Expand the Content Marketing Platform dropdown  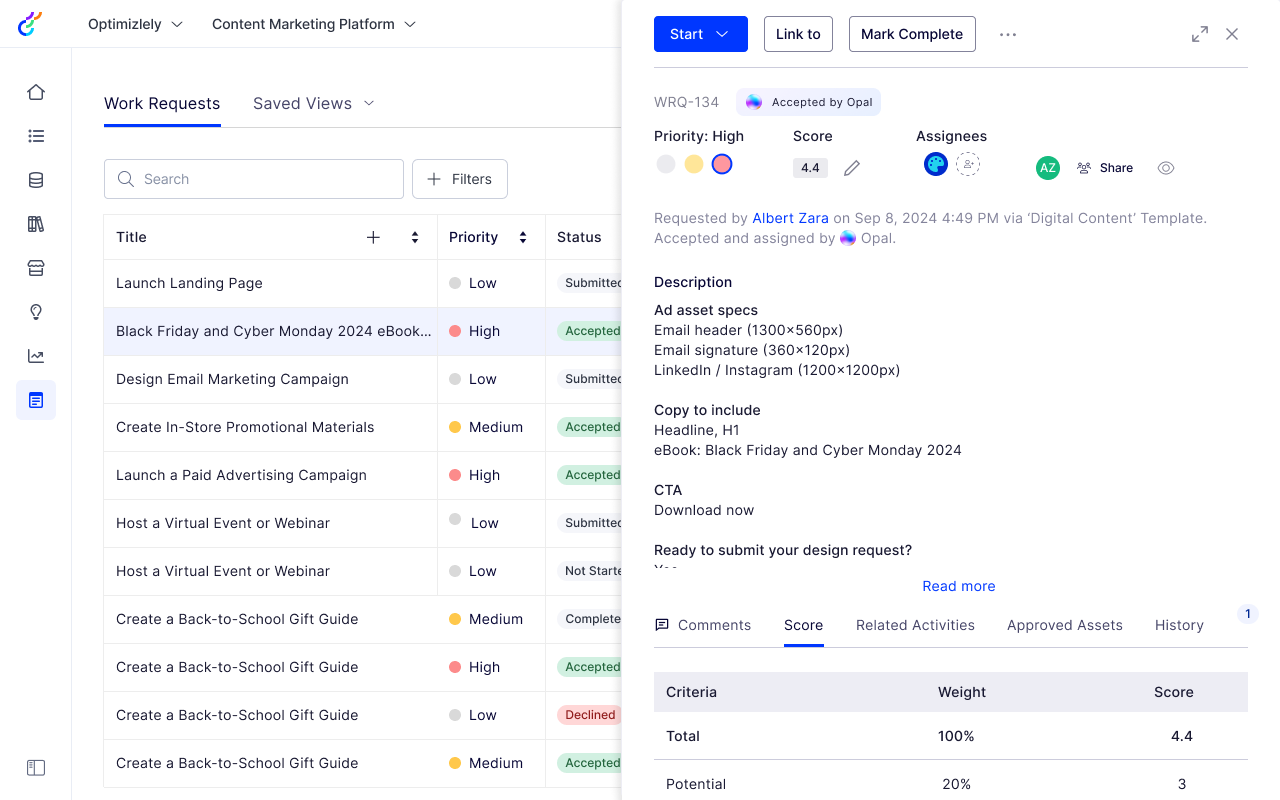pyautogui.click(x=314, y=24)
